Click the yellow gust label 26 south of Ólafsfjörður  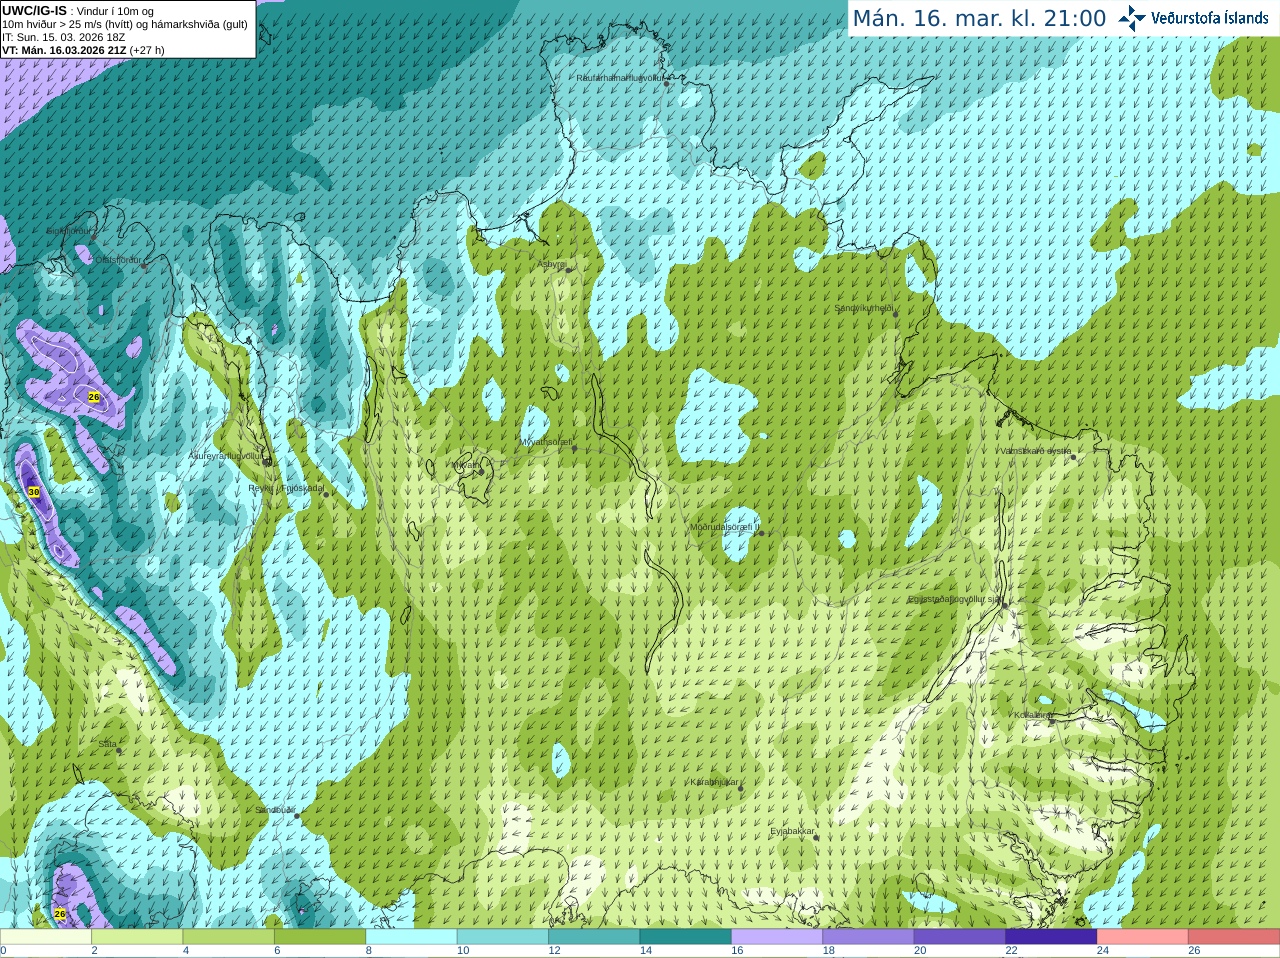[94, 397]
